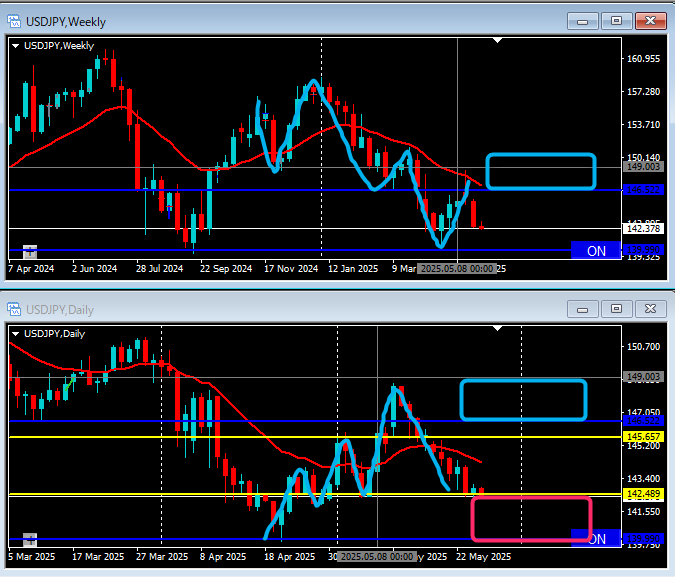The width and height of the screenshot is (675, 577).
Task: Select the blue 146.522 price label in Daily chart
Action: click(643, 421)
